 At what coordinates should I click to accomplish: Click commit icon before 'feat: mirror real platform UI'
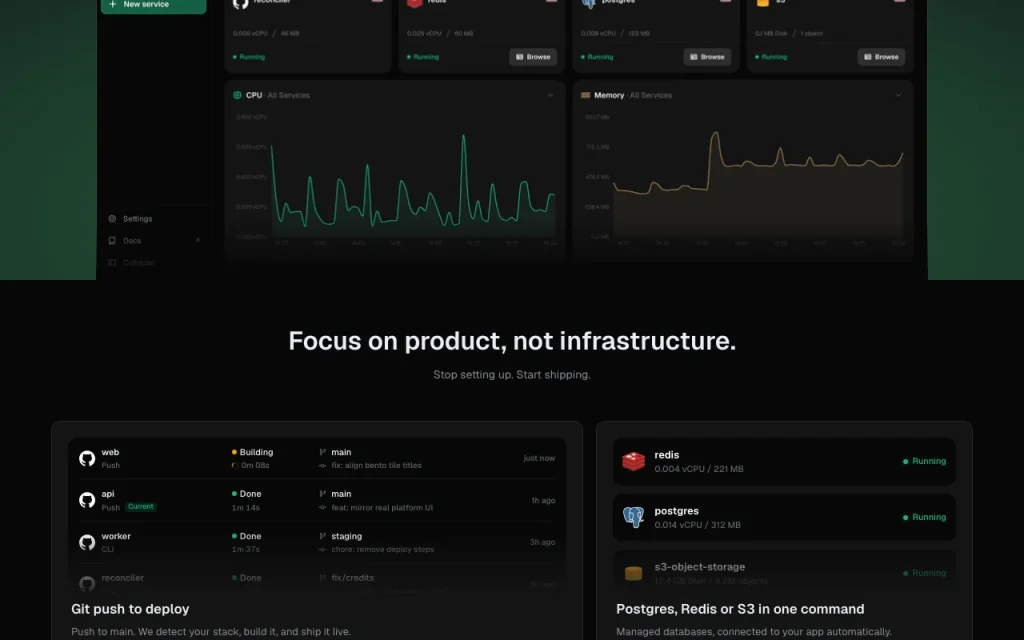(322, 507)
